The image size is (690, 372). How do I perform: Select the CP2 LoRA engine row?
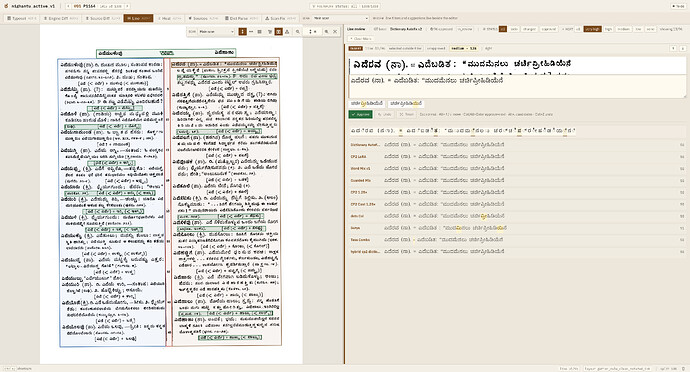(x=518, y=156)
